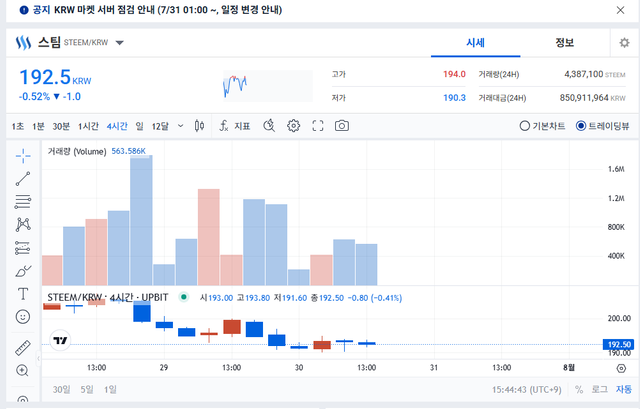The image size is (640, 409).
Task: Open the page settings gear in header
Action: (x=624, y=42)
